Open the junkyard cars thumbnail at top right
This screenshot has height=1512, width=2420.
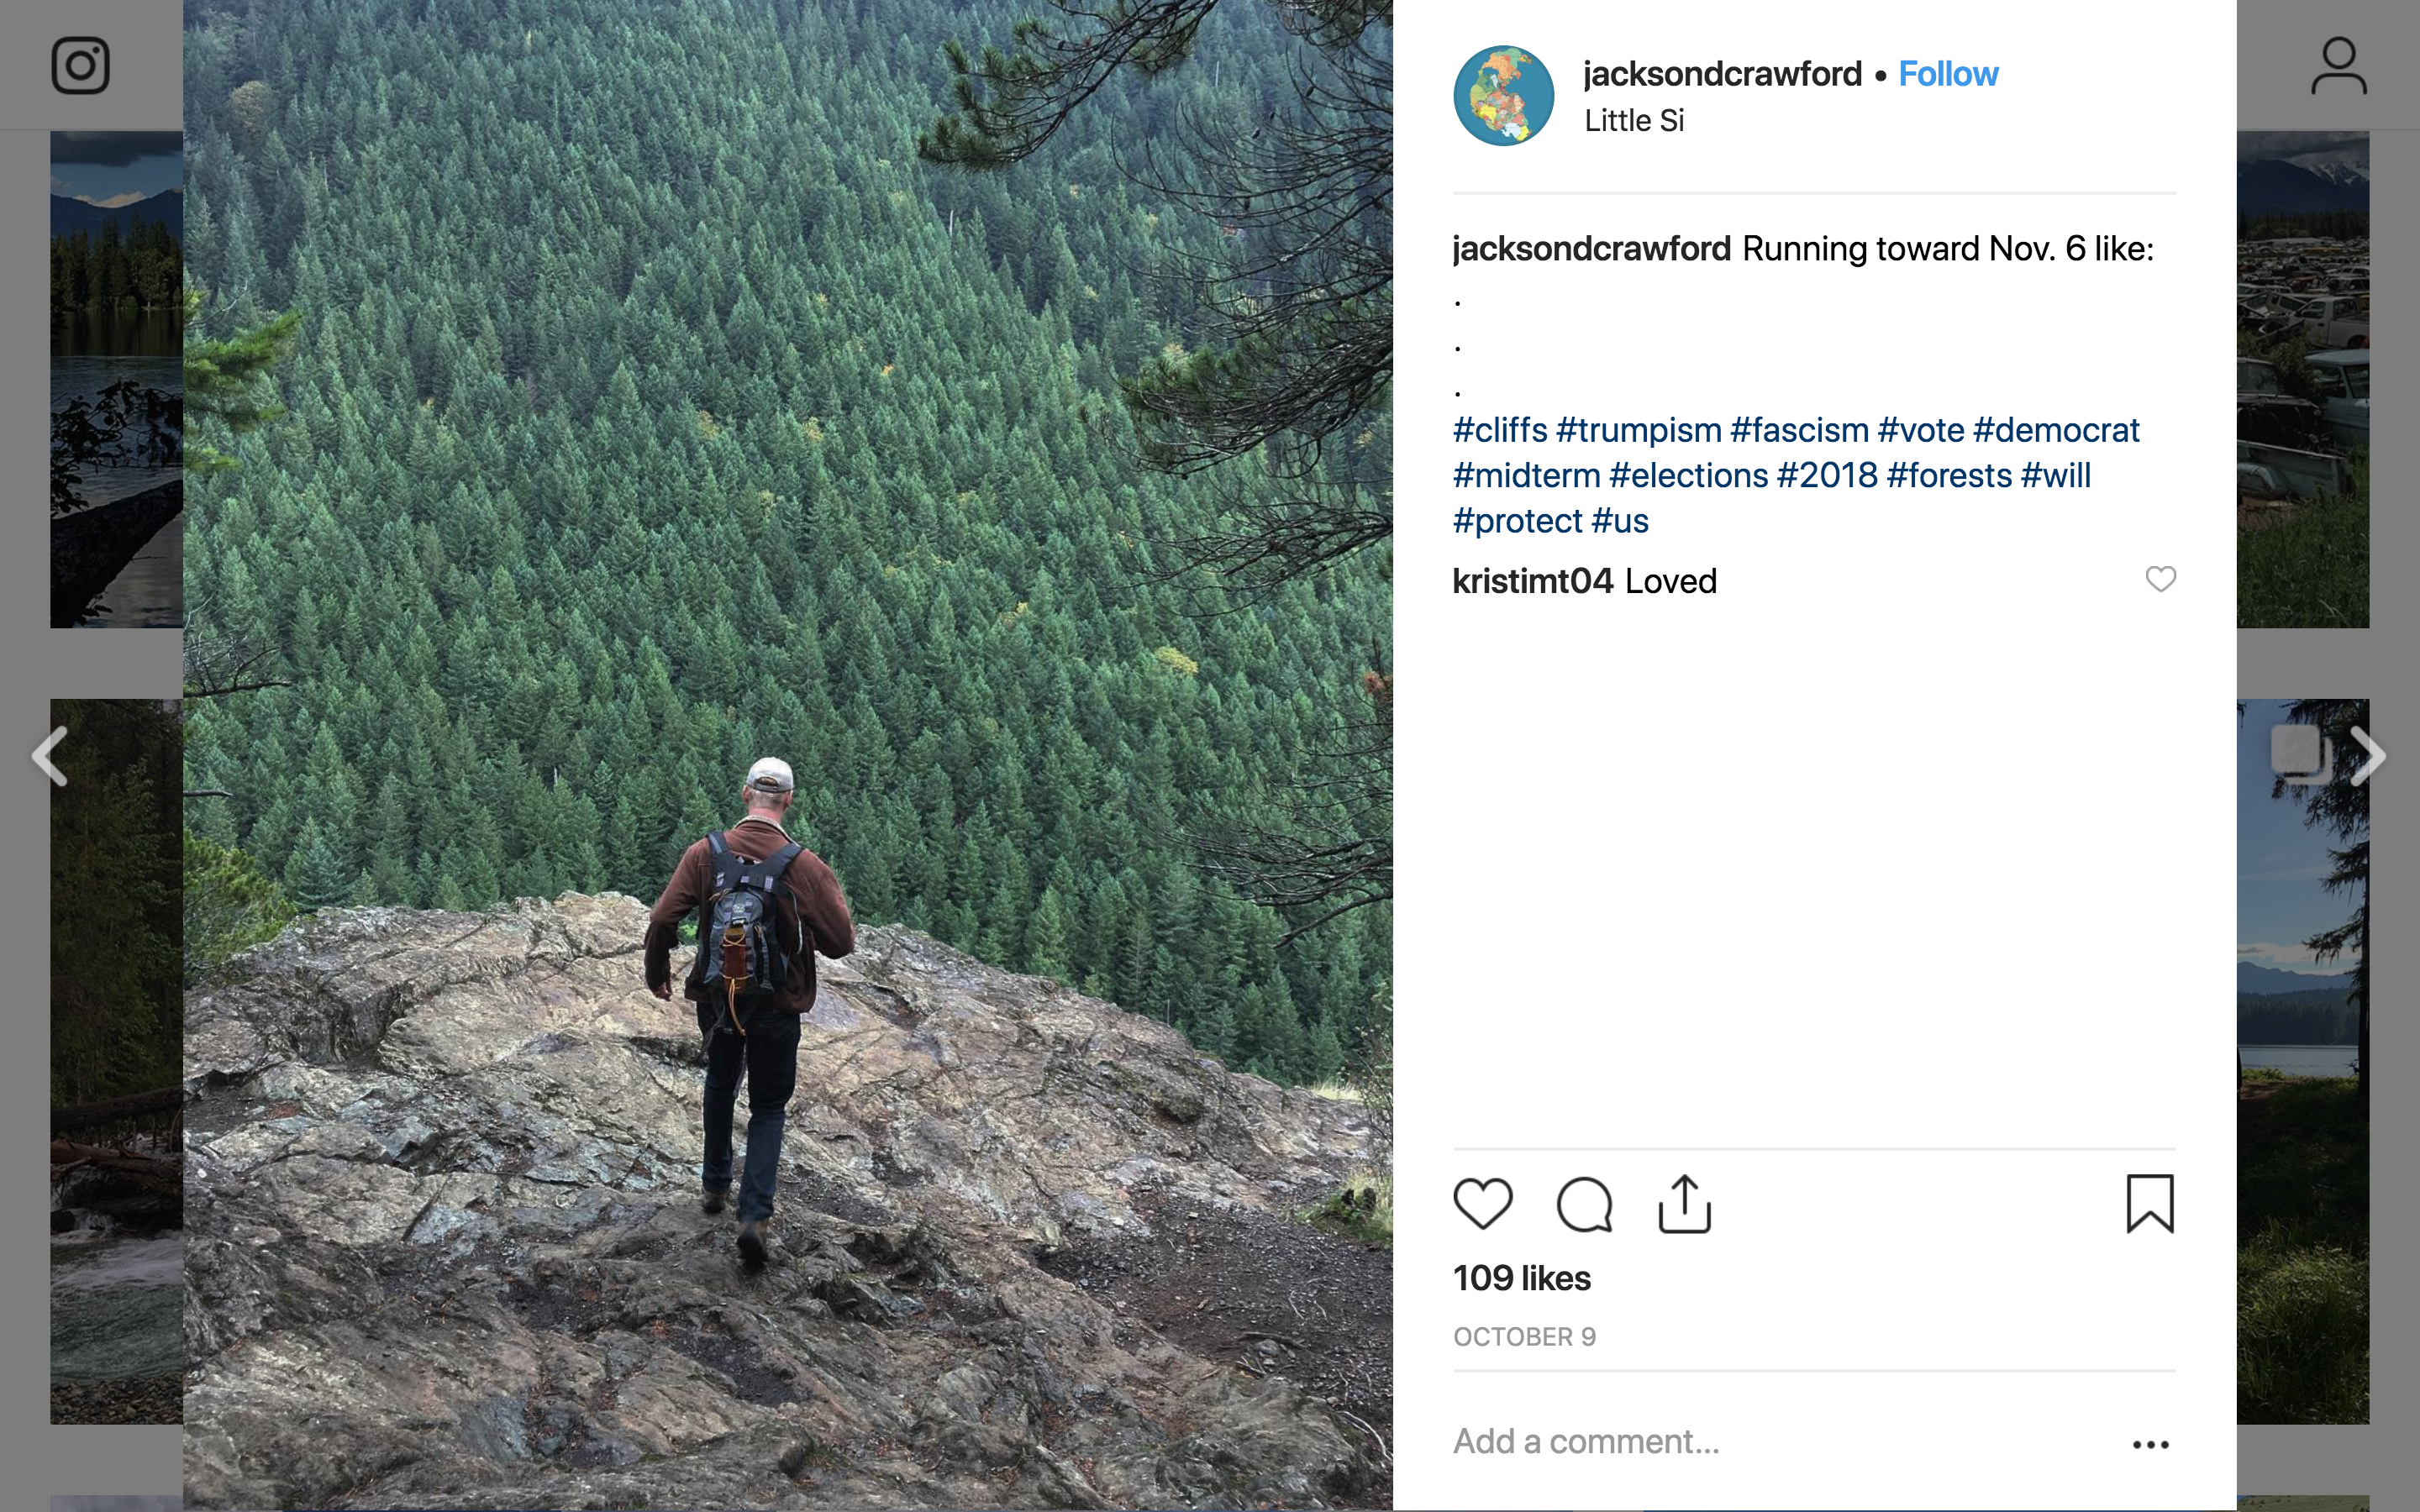click(x=2302, y=380)
